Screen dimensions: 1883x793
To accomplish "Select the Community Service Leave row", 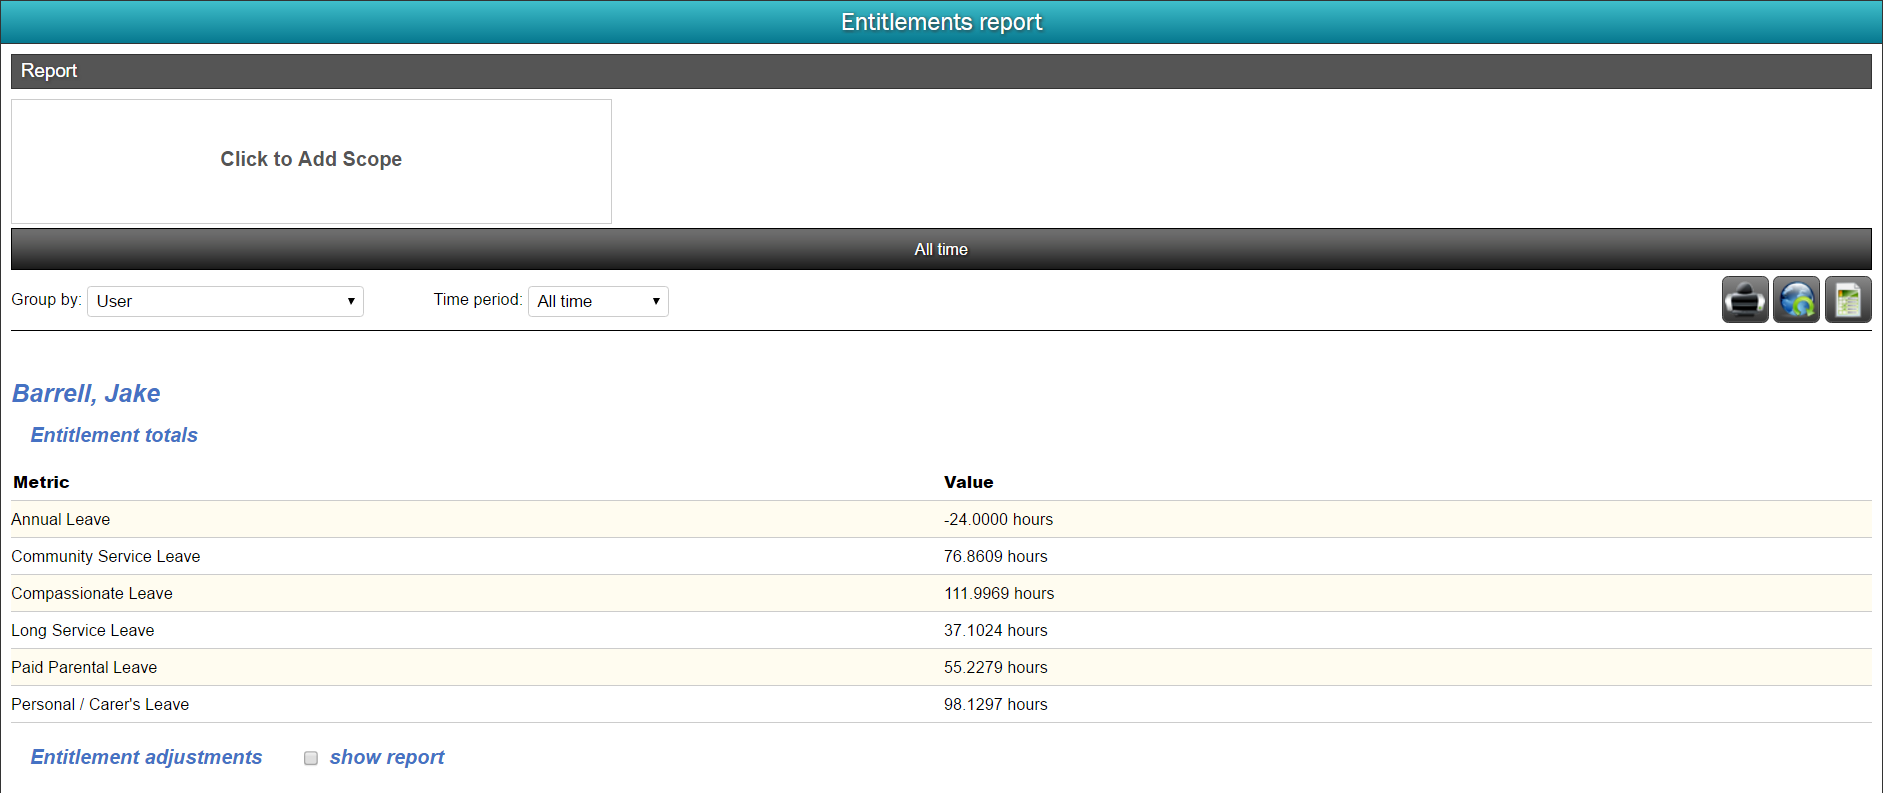I will (941, 556).
